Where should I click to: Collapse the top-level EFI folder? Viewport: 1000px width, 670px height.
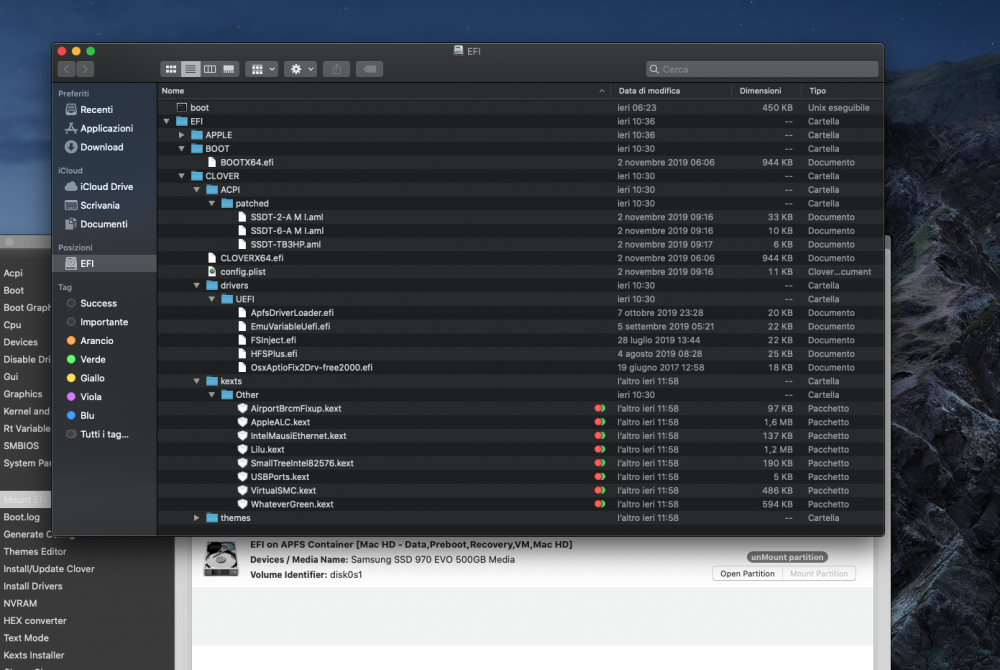coord(166,121)
